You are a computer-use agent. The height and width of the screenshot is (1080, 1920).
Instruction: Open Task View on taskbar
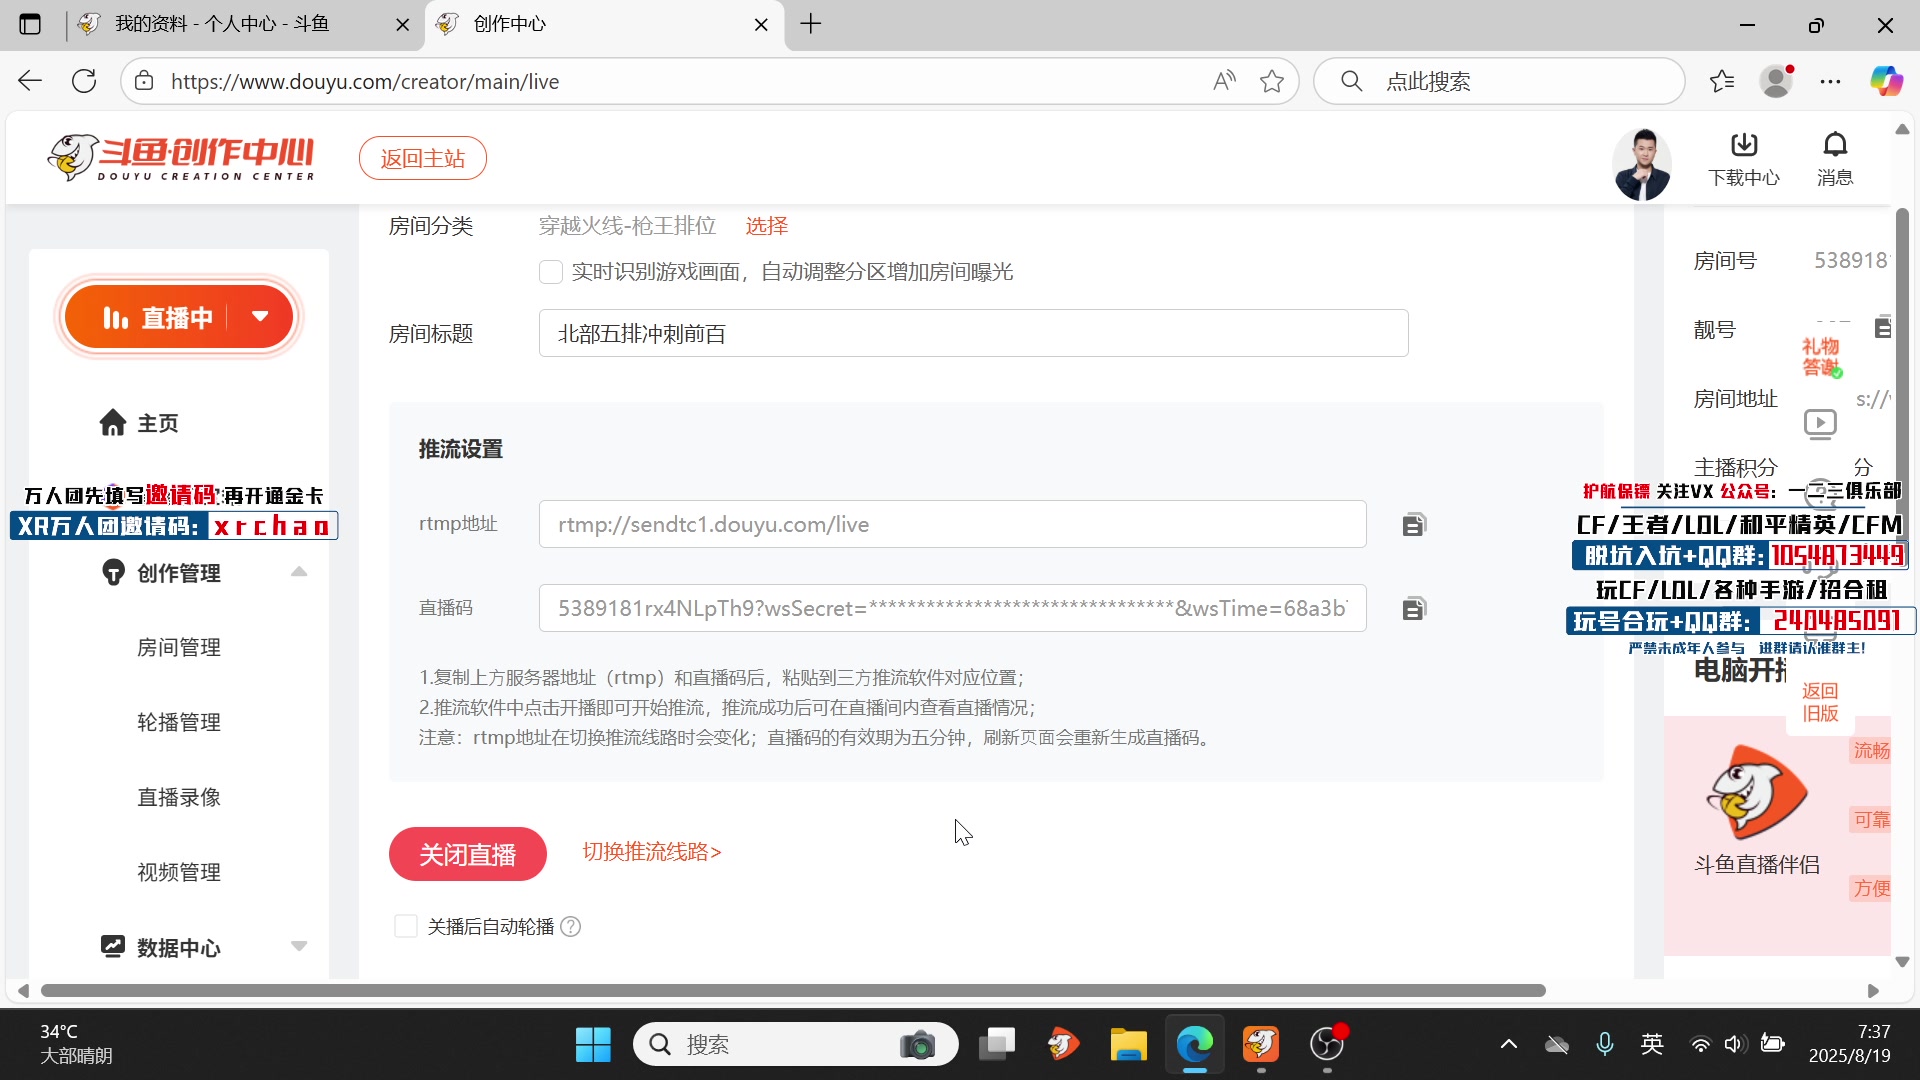pos(996,1045)
